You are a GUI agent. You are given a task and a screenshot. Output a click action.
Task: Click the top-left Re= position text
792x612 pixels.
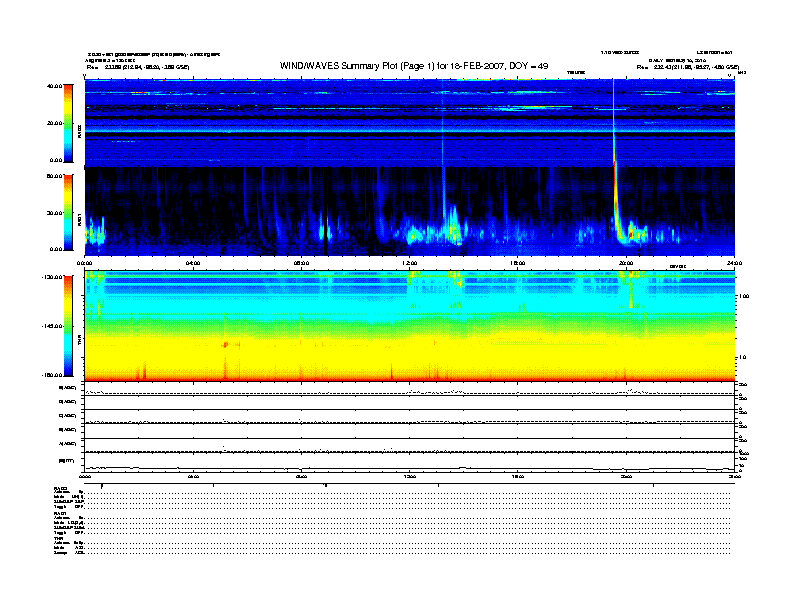pos(137,67)
